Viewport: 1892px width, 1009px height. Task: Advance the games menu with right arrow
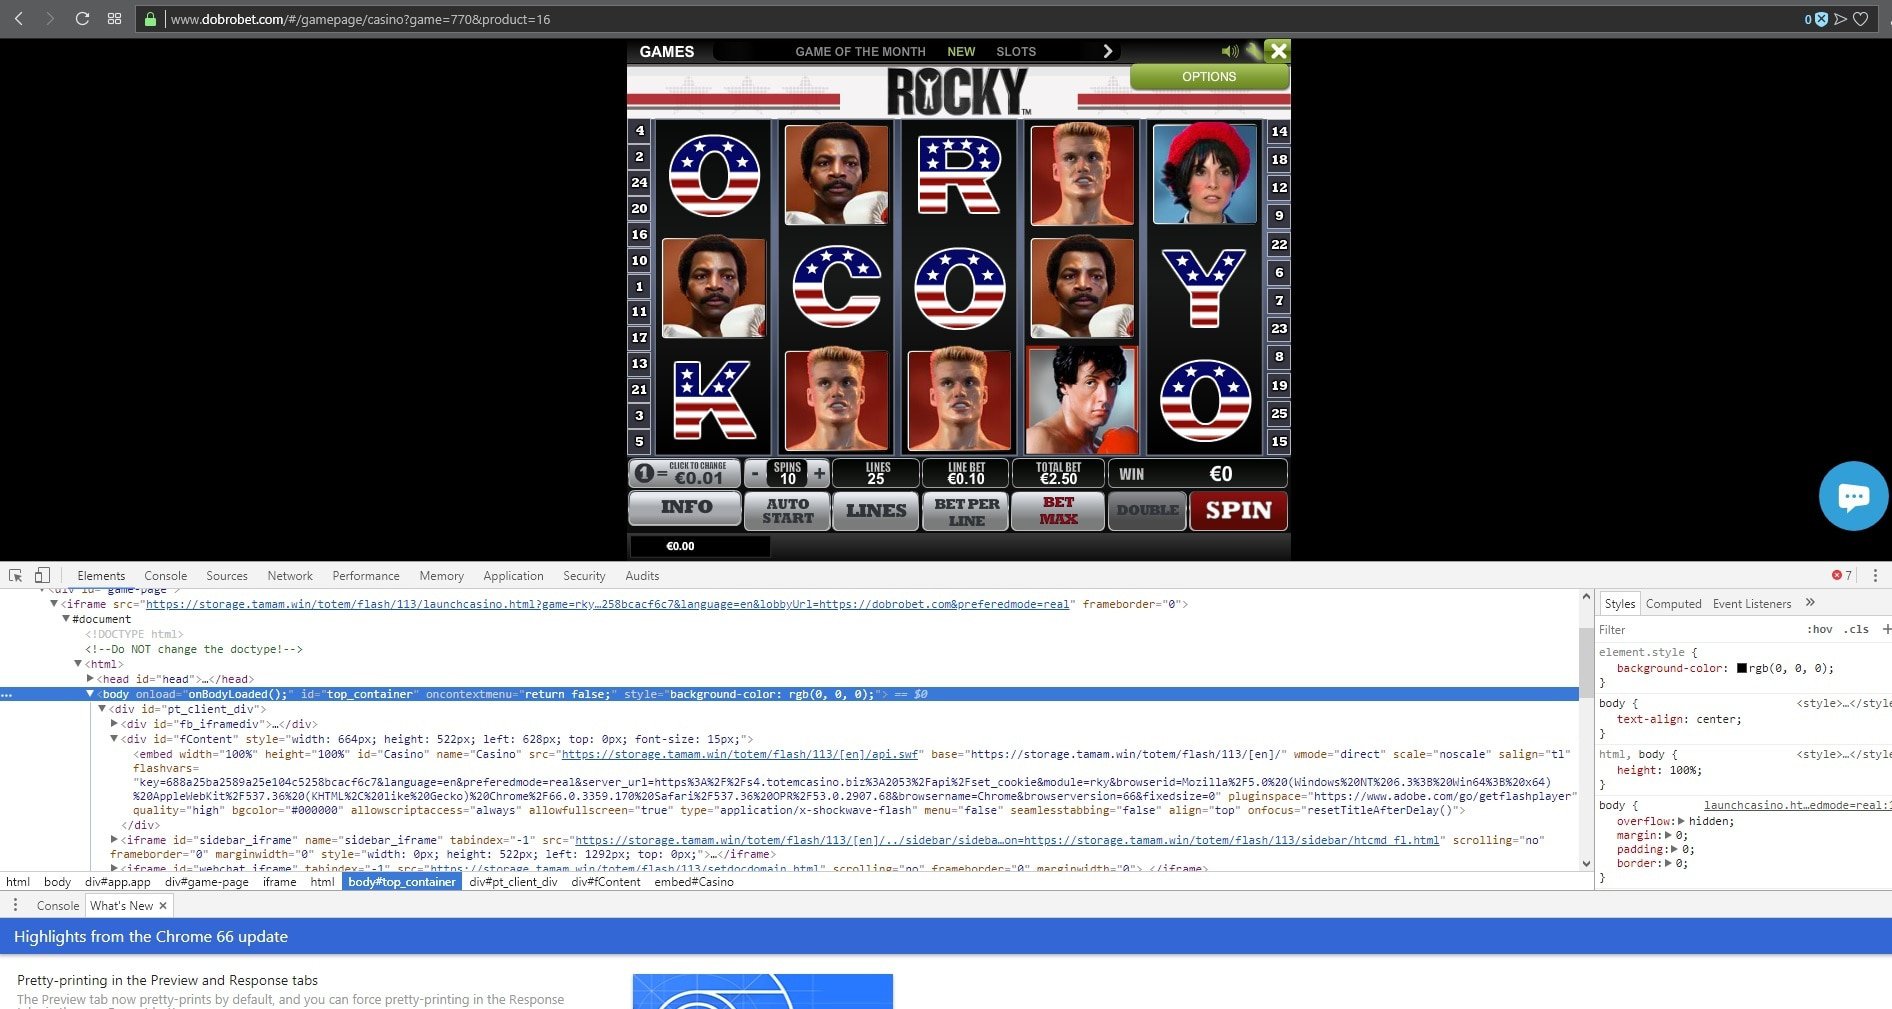[x=1107, y=51]
